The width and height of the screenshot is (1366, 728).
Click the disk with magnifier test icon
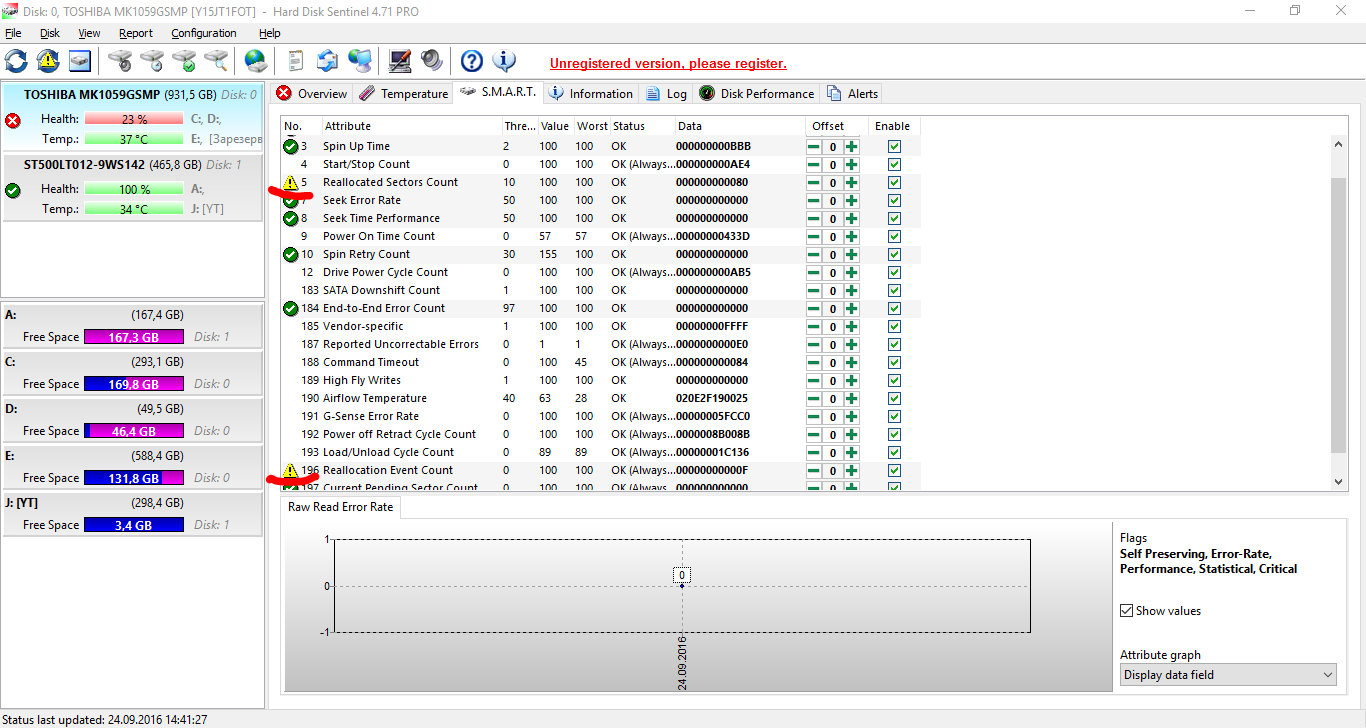[216, 61]
